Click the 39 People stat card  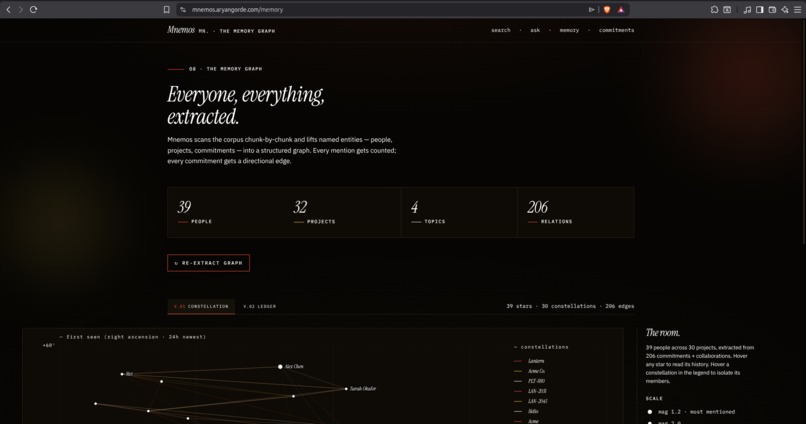point(225,212)
